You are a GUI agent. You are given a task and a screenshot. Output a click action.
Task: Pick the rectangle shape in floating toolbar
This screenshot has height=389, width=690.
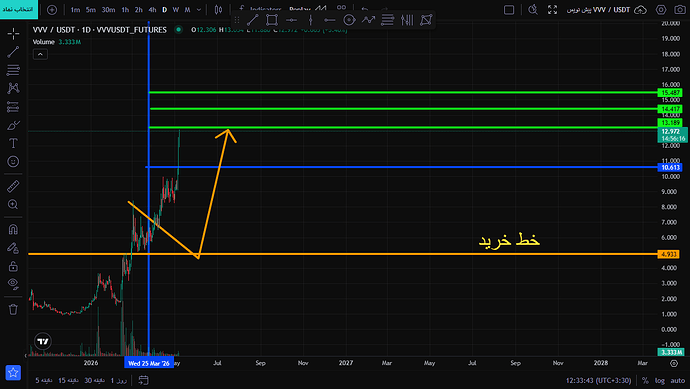pyautogui.click(x=272, y=20)
